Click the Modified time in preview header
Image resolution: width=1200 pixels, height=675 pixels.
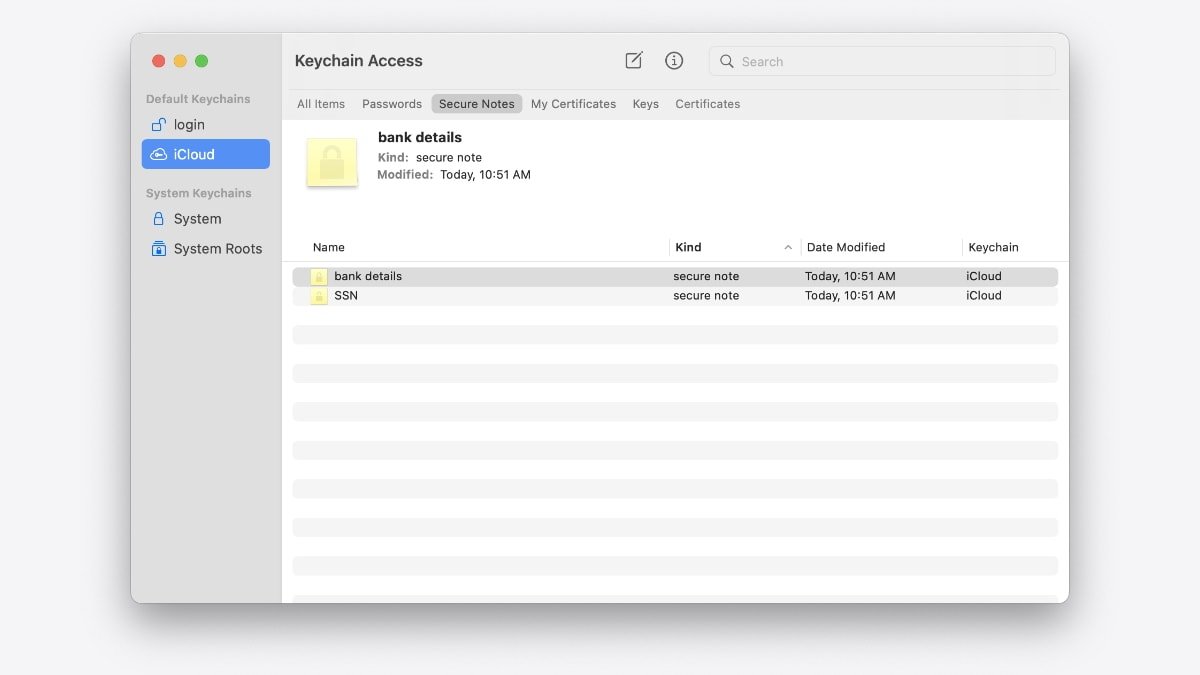(x=486, y=175)
